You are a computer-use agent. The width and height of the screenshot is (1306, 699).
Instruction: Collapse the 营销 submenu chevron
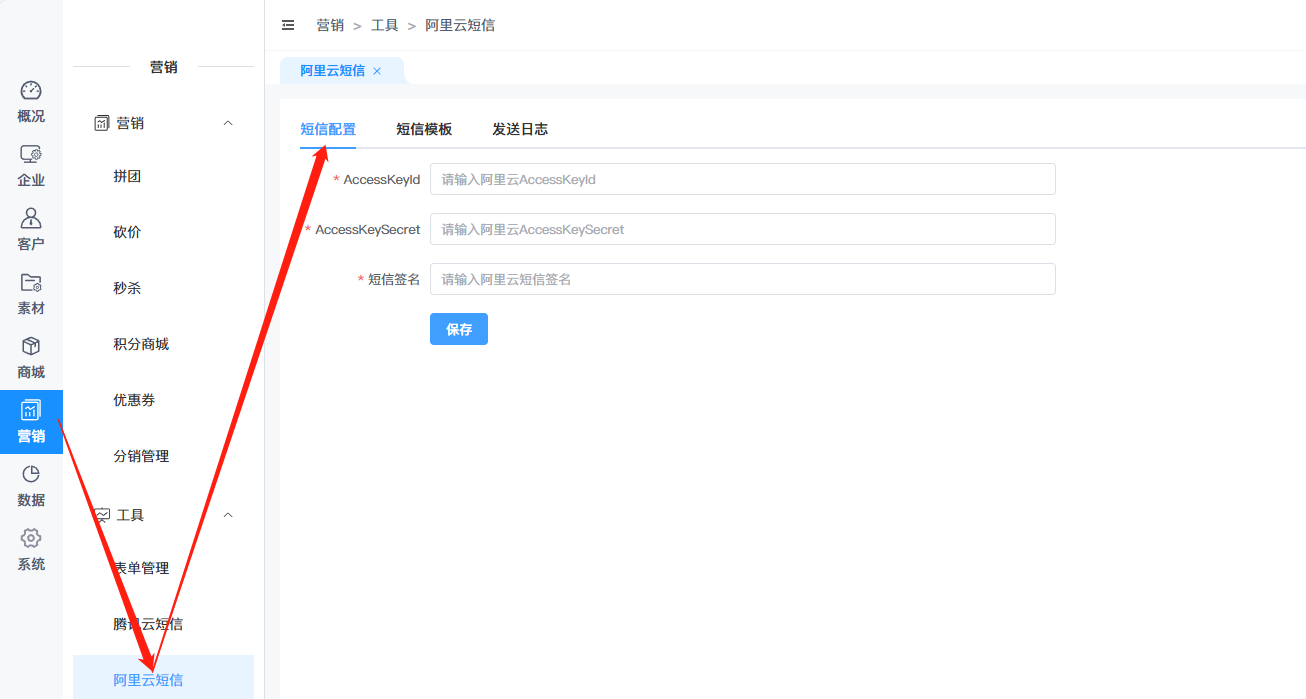pyautogui.click(x=228, y=123)
